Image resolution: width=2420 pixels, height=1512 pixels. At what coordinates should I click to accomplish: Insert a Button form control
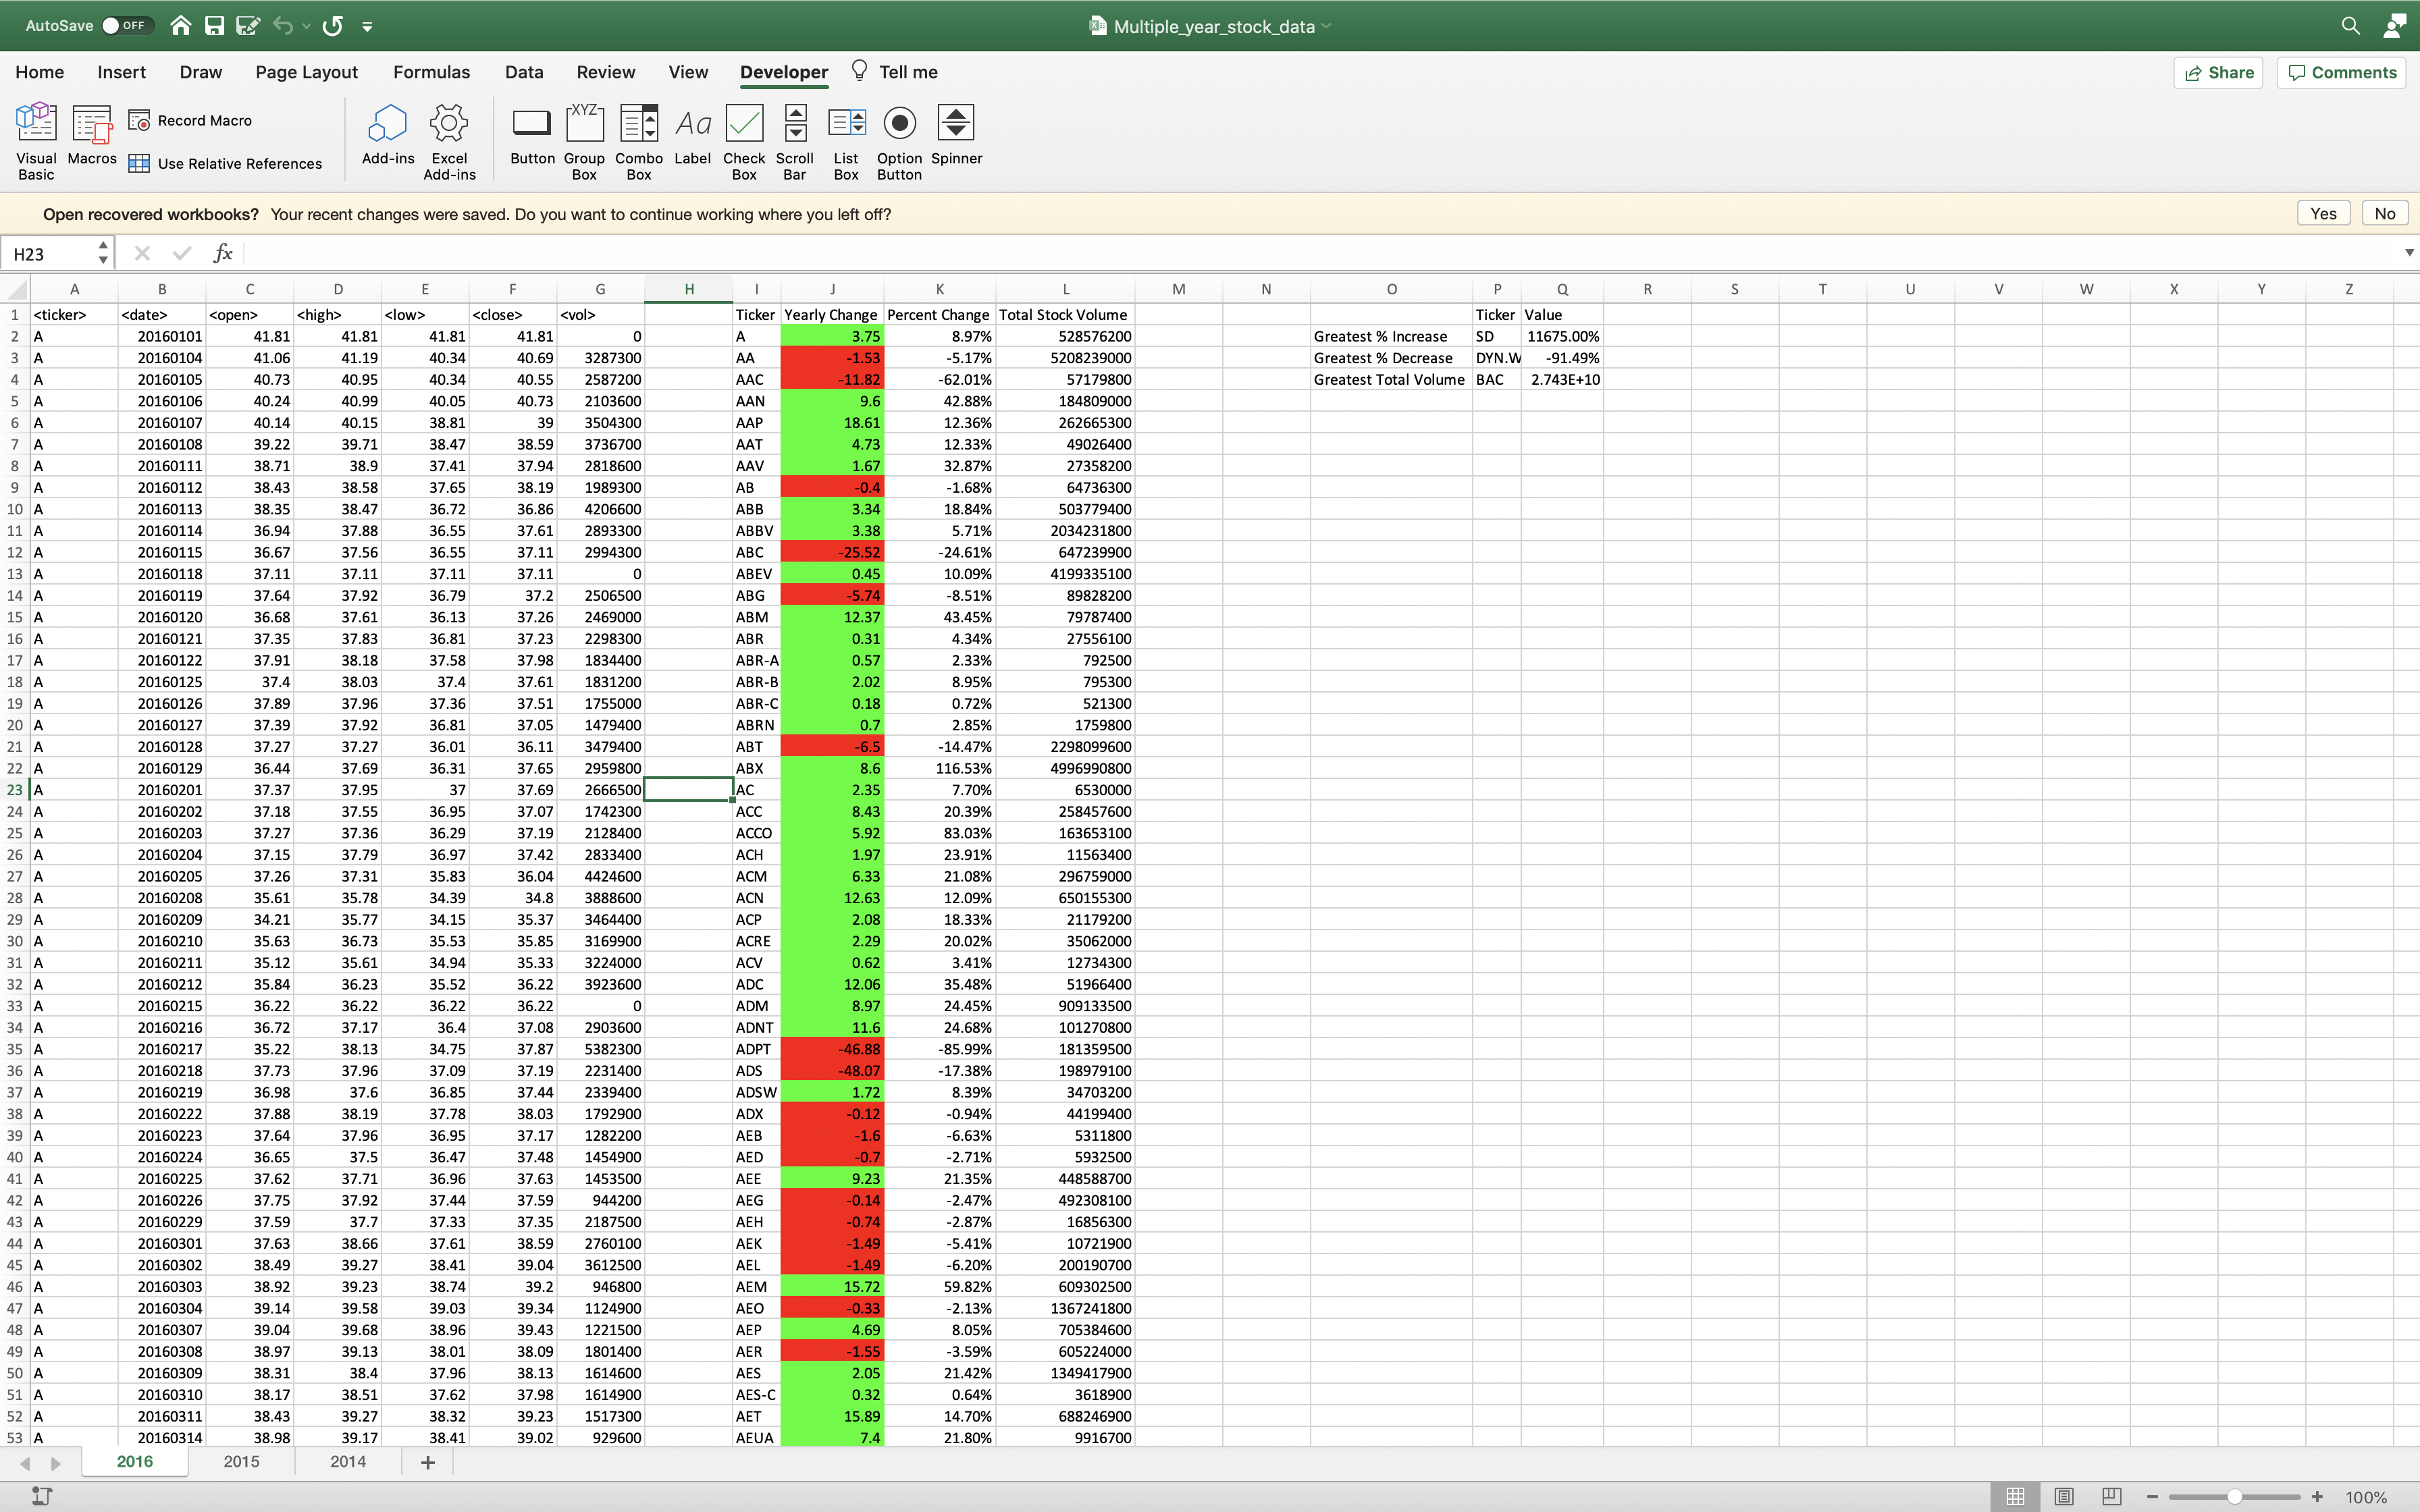point(532,134)
